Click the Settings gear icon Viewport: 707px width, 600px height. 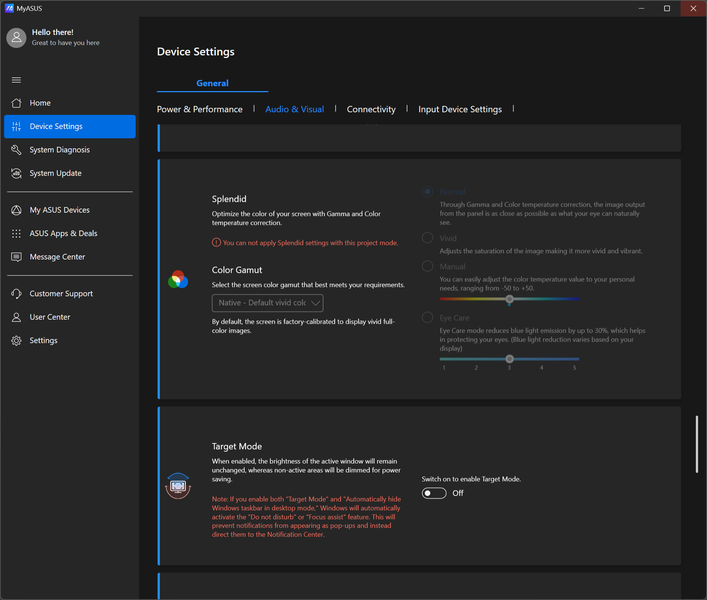click(16, 341)
